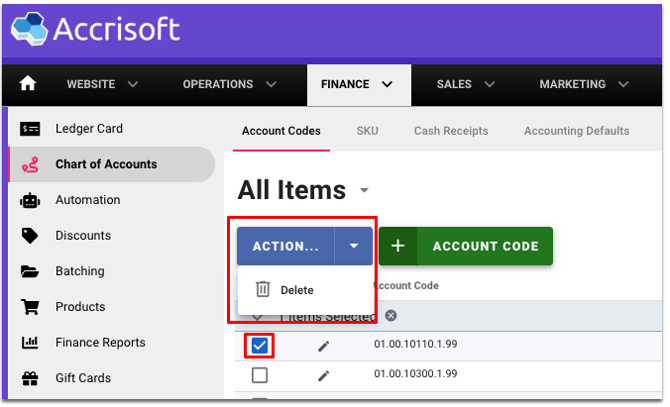Uncheck the checkbox for 01.00.10110.1.99

pos(259,346)
